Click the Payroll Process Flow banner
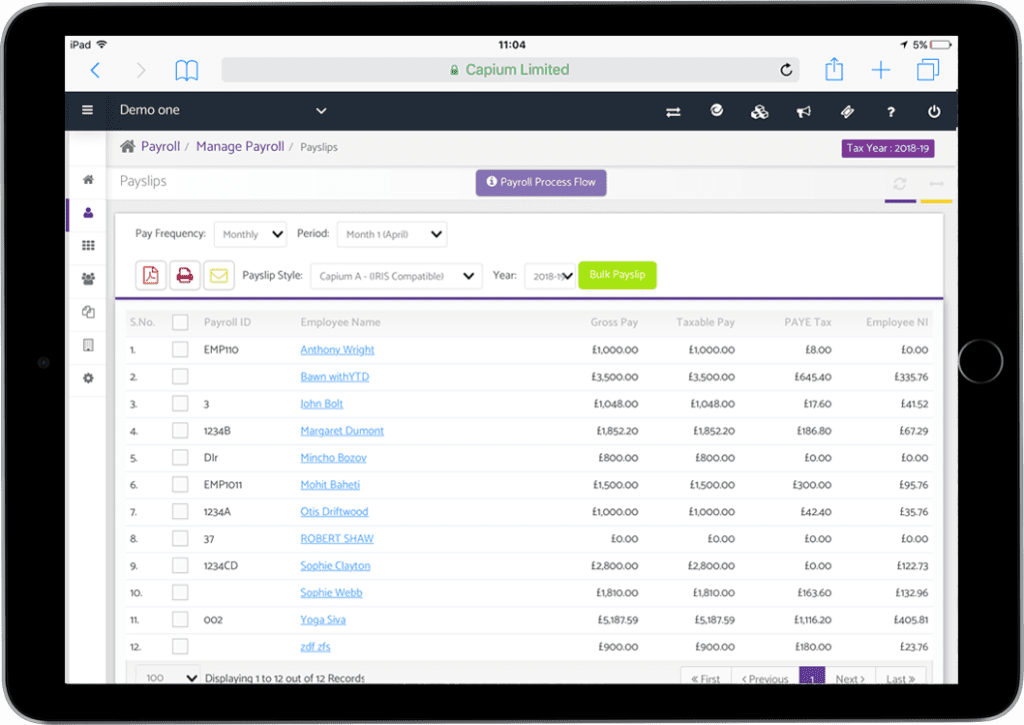Screen dimensions: 1024x725 [540, 183]
